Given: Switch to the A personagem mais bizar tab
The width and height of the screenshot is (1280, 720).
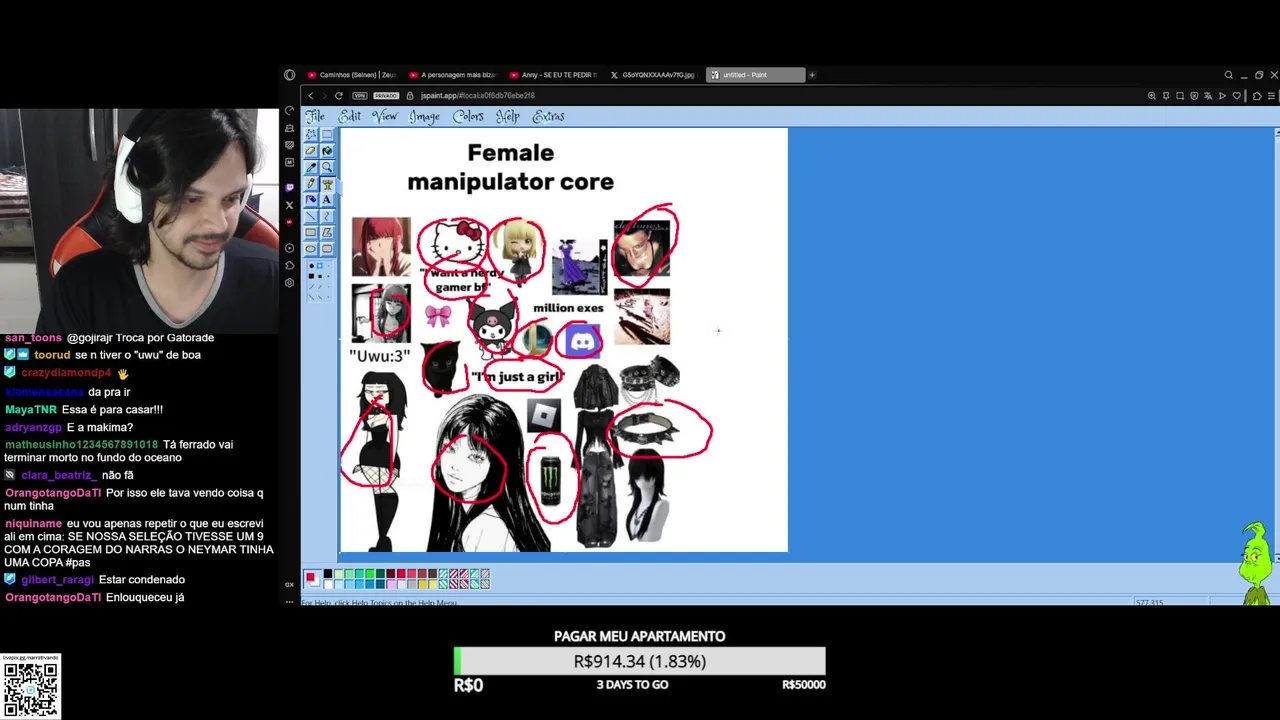Looking at the screenshot, I should (x=452, y=75).
